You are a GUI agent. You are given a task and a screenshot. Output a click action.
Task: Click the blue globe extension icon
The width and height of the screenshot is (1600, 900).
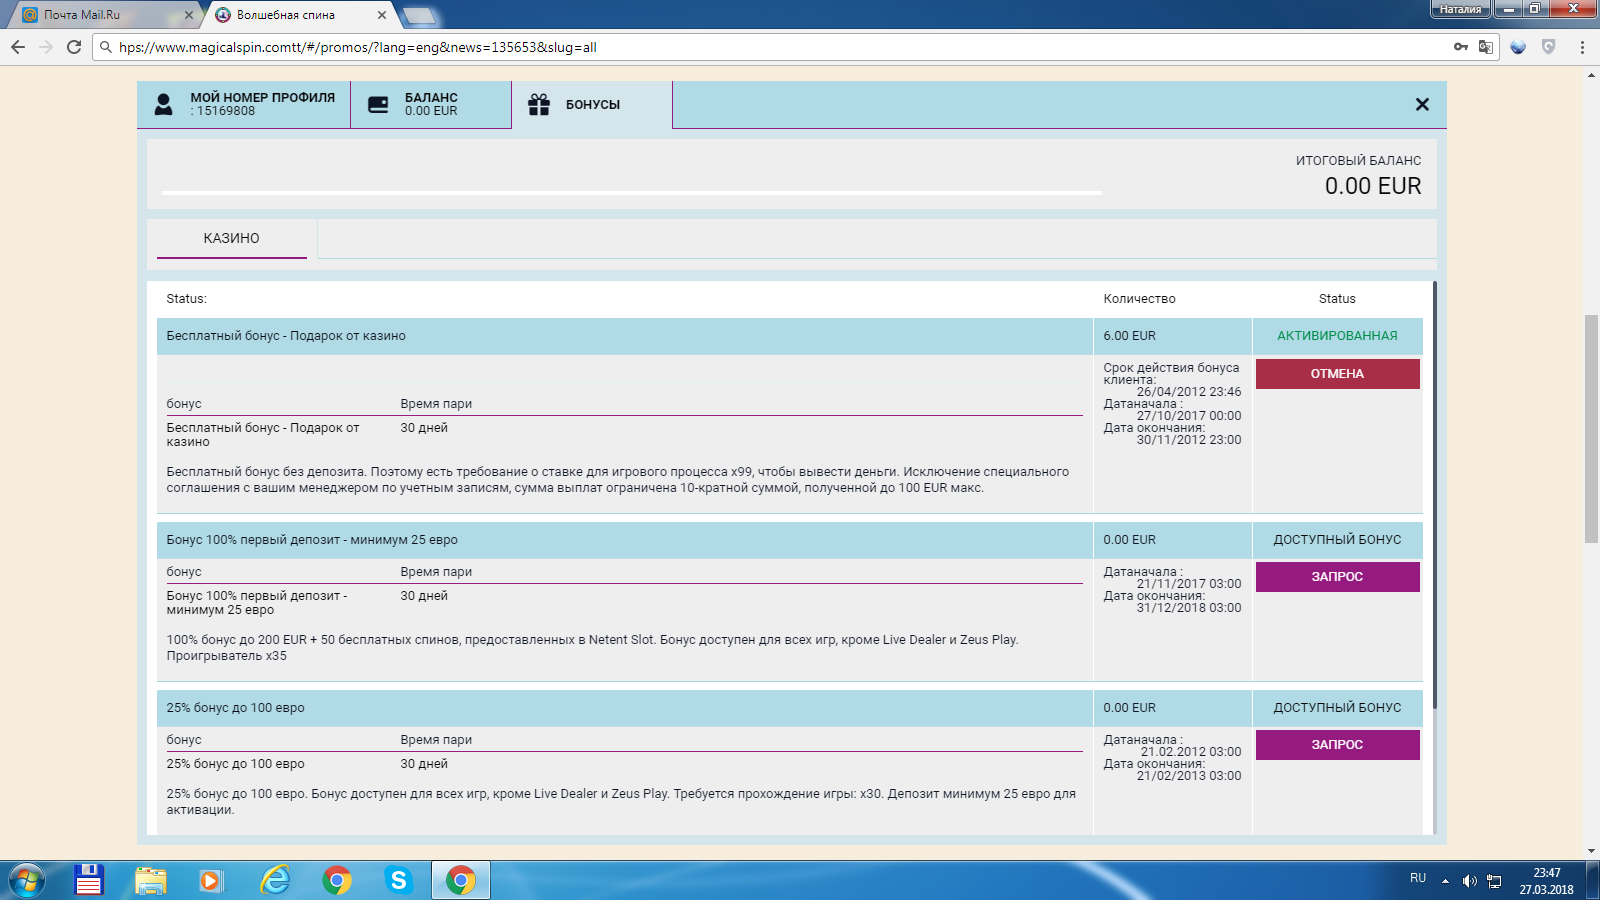pyautogui.click(x=1518, y=47)
